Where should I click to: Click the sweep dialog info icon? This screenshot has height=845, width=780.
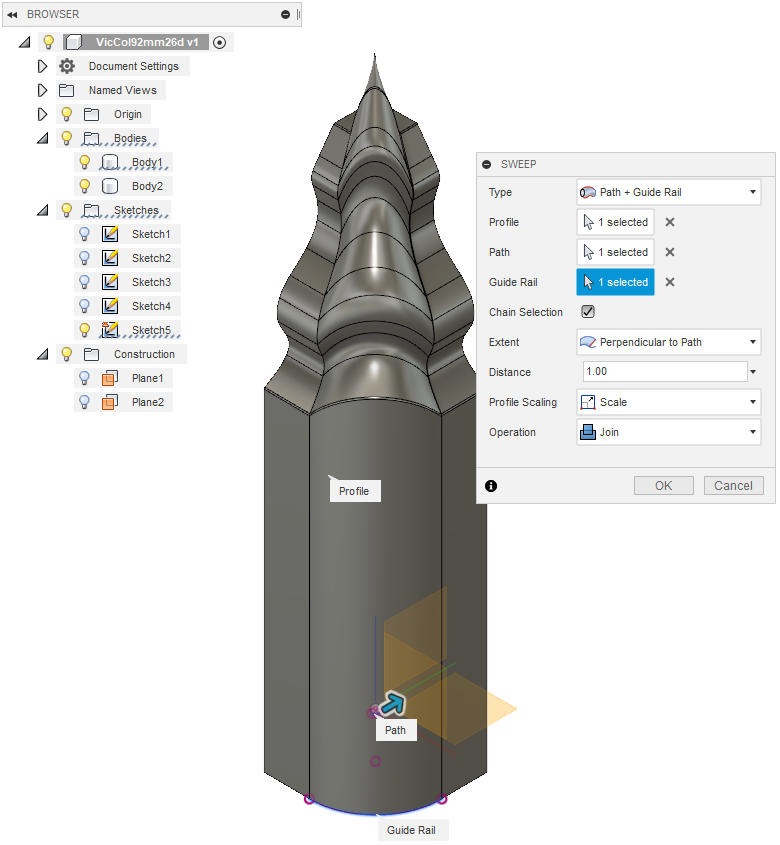[x=491, y=486]
